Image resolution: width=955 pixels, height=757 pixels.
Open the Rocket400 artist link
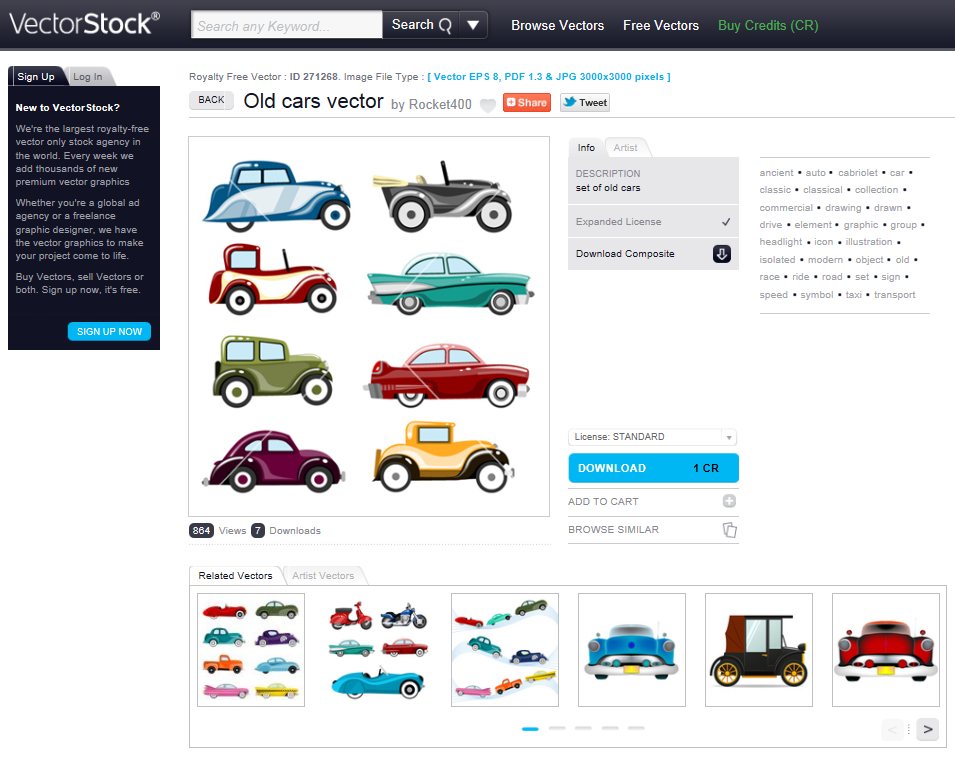[x=440, y=104]
